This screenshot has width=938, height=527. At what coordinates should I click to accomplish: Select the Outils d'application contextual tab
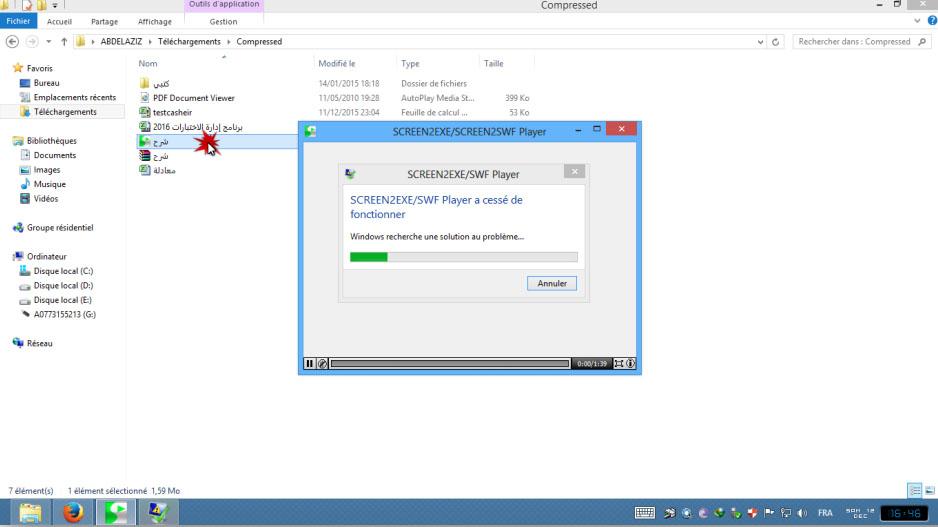224,5
